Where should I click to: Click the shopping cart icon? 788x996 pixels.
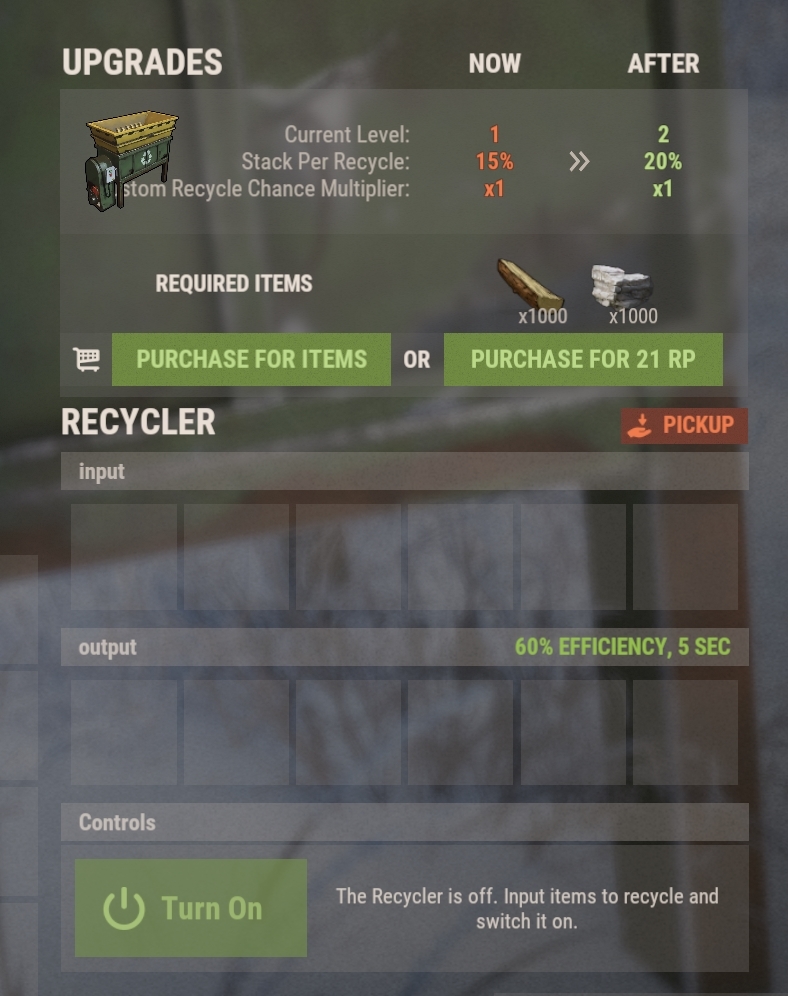coord(86,360)
